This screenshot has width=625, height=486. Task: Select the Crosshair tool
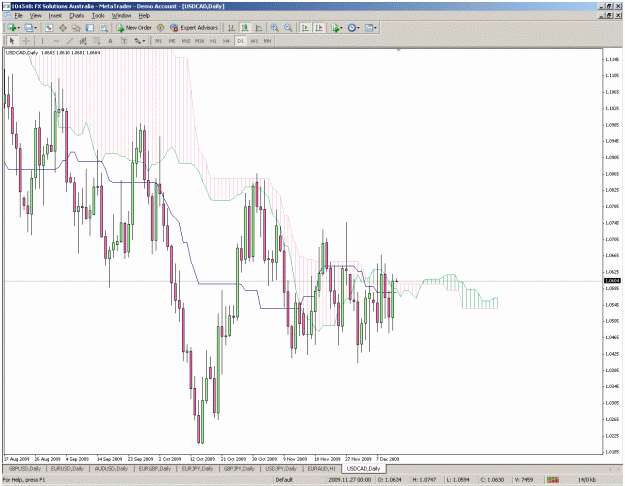26,41
